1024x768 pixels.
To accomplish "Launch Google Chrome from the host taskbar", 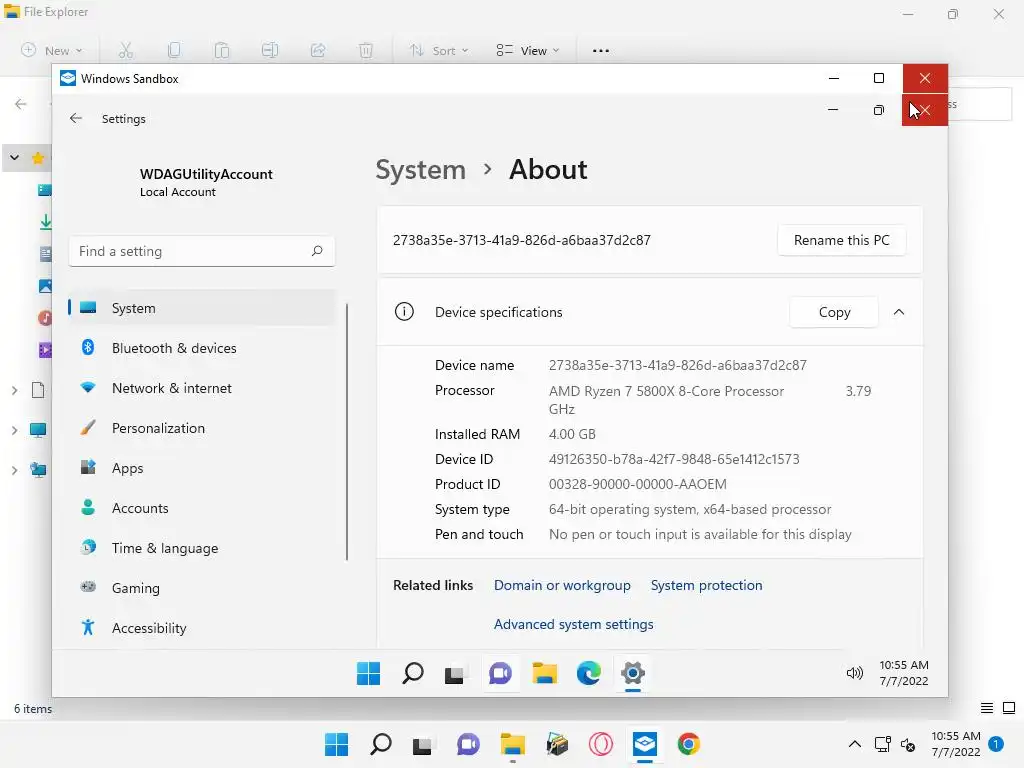I will click(689, 744).
